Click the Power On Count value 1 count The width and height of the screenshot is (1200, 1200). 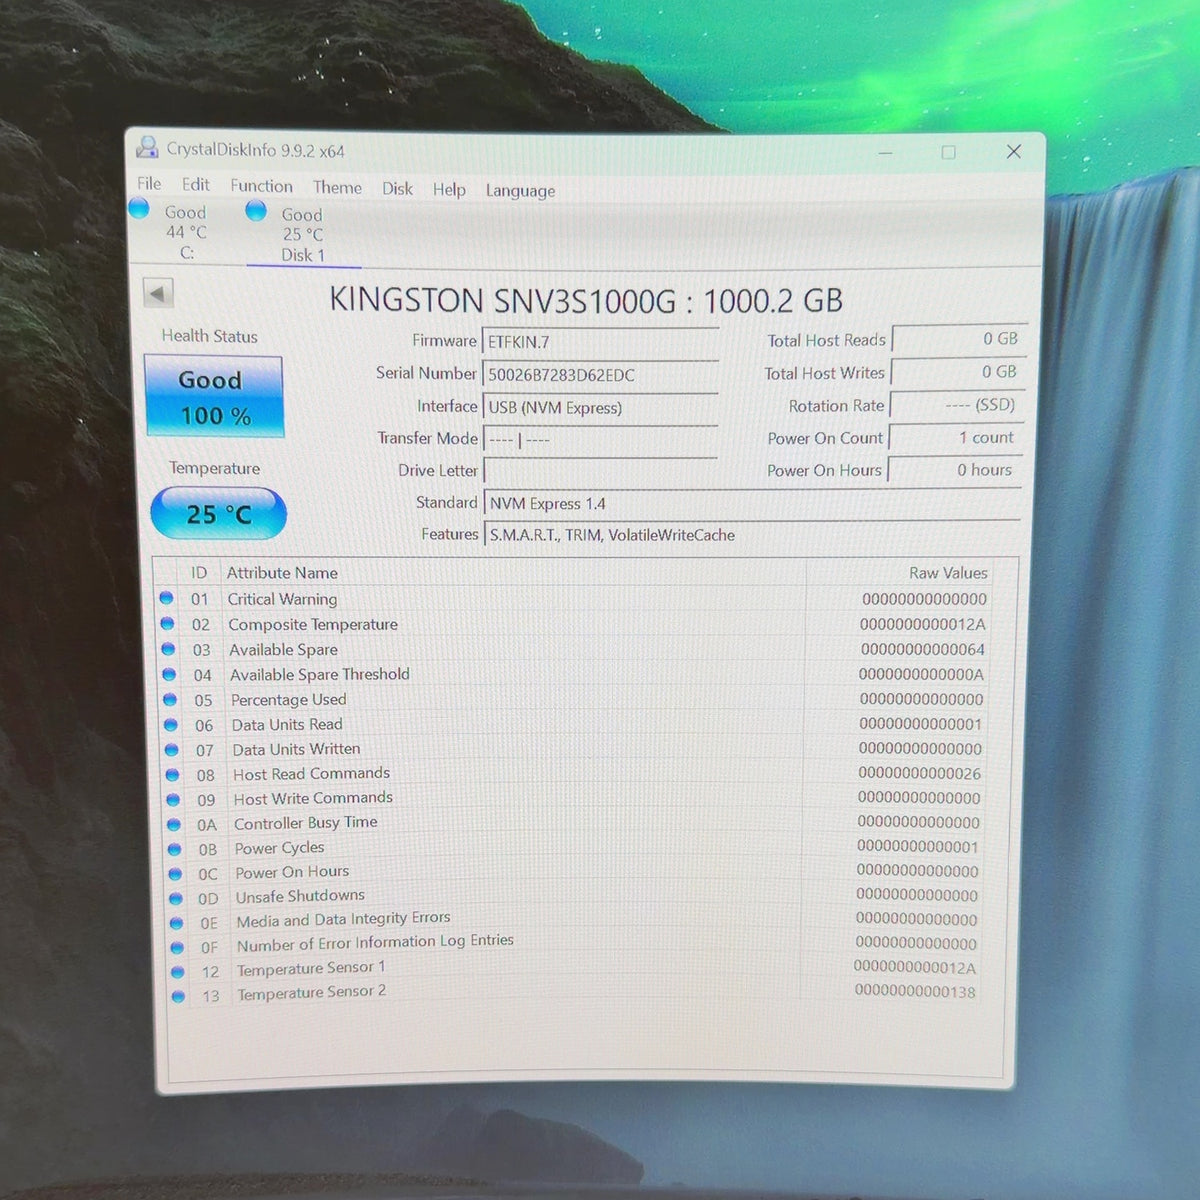pyautogui.click(x=955, y=438)
